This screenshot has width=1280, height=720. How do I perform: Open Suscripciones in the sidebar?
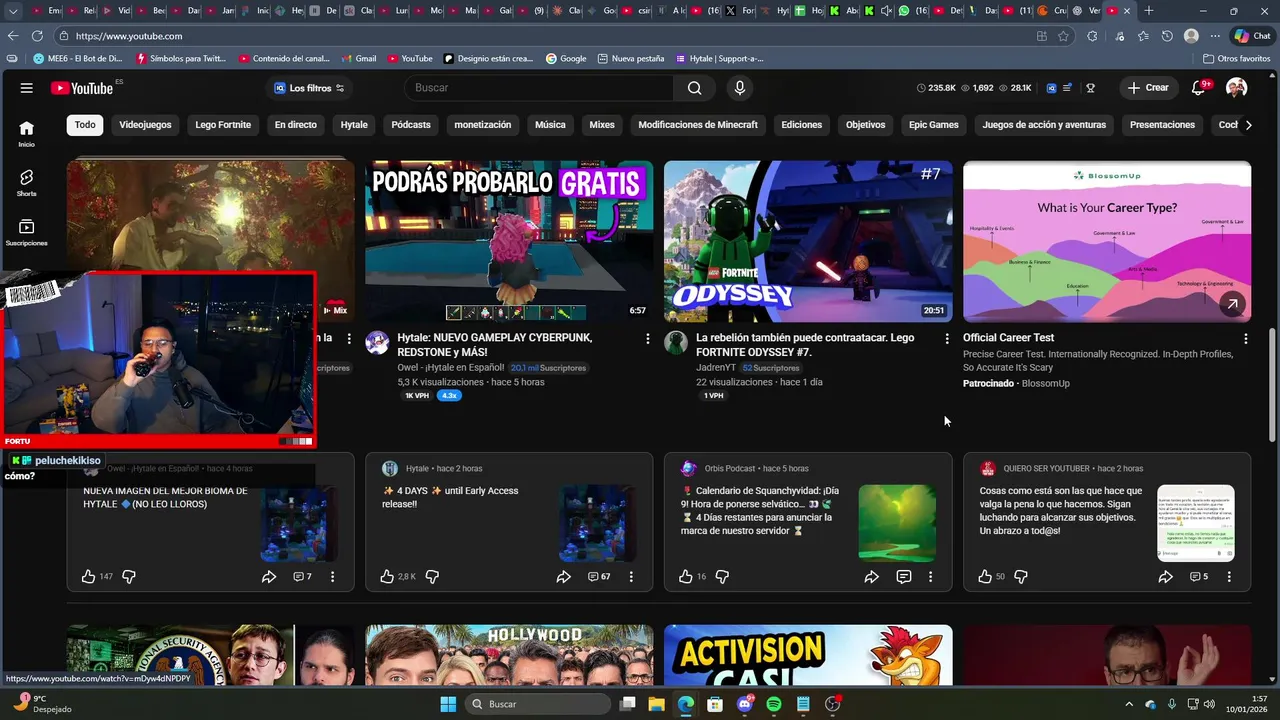26,232
